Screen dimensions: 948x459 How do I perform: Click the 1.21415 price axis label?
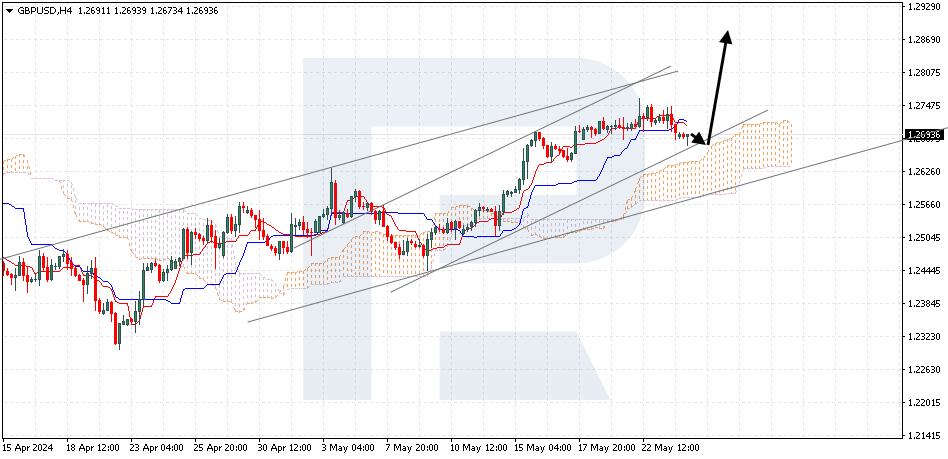point(926,435)
